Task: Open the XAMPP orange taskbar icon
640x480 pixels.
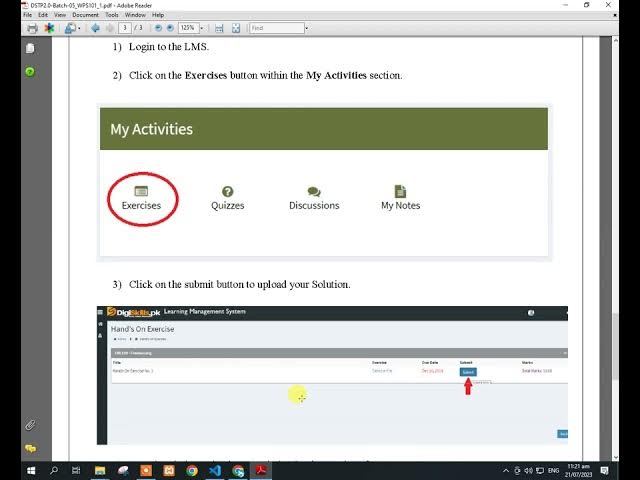Action: click(x=169, y=471)
